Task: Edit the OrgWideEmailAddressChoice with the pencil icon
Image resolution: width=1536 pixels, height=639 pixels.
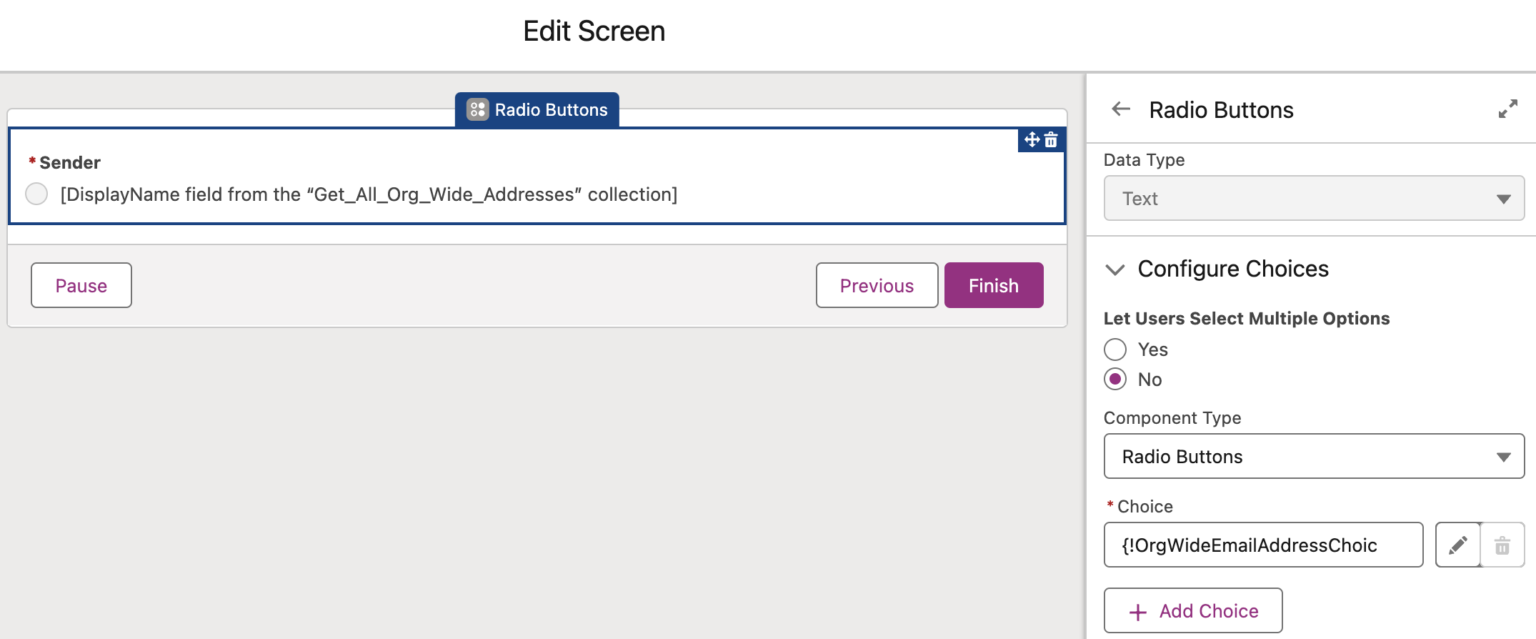Action: (1458, 545)
